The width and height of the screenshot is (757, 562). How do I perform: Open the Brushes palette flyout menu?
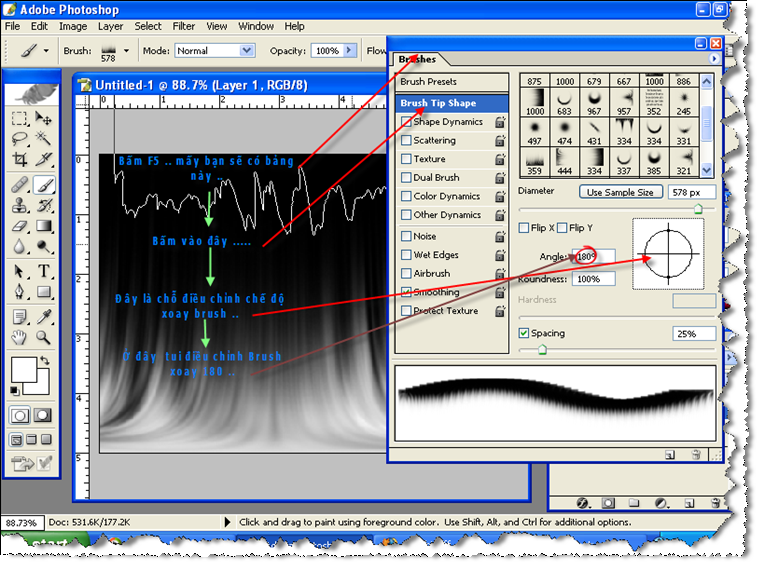714,59
